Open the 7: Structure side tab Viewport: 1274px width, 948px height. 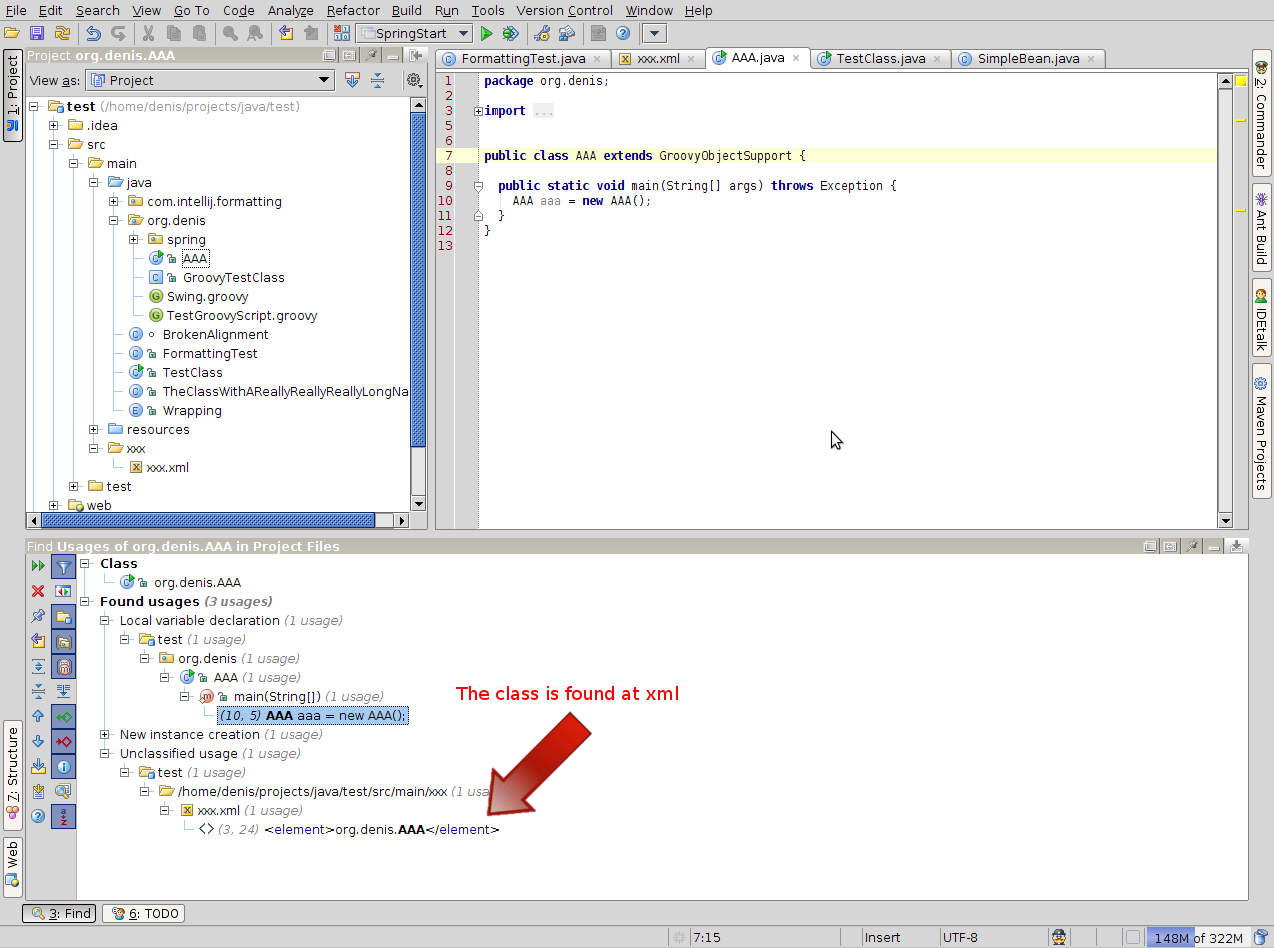(x=13, y=774)
